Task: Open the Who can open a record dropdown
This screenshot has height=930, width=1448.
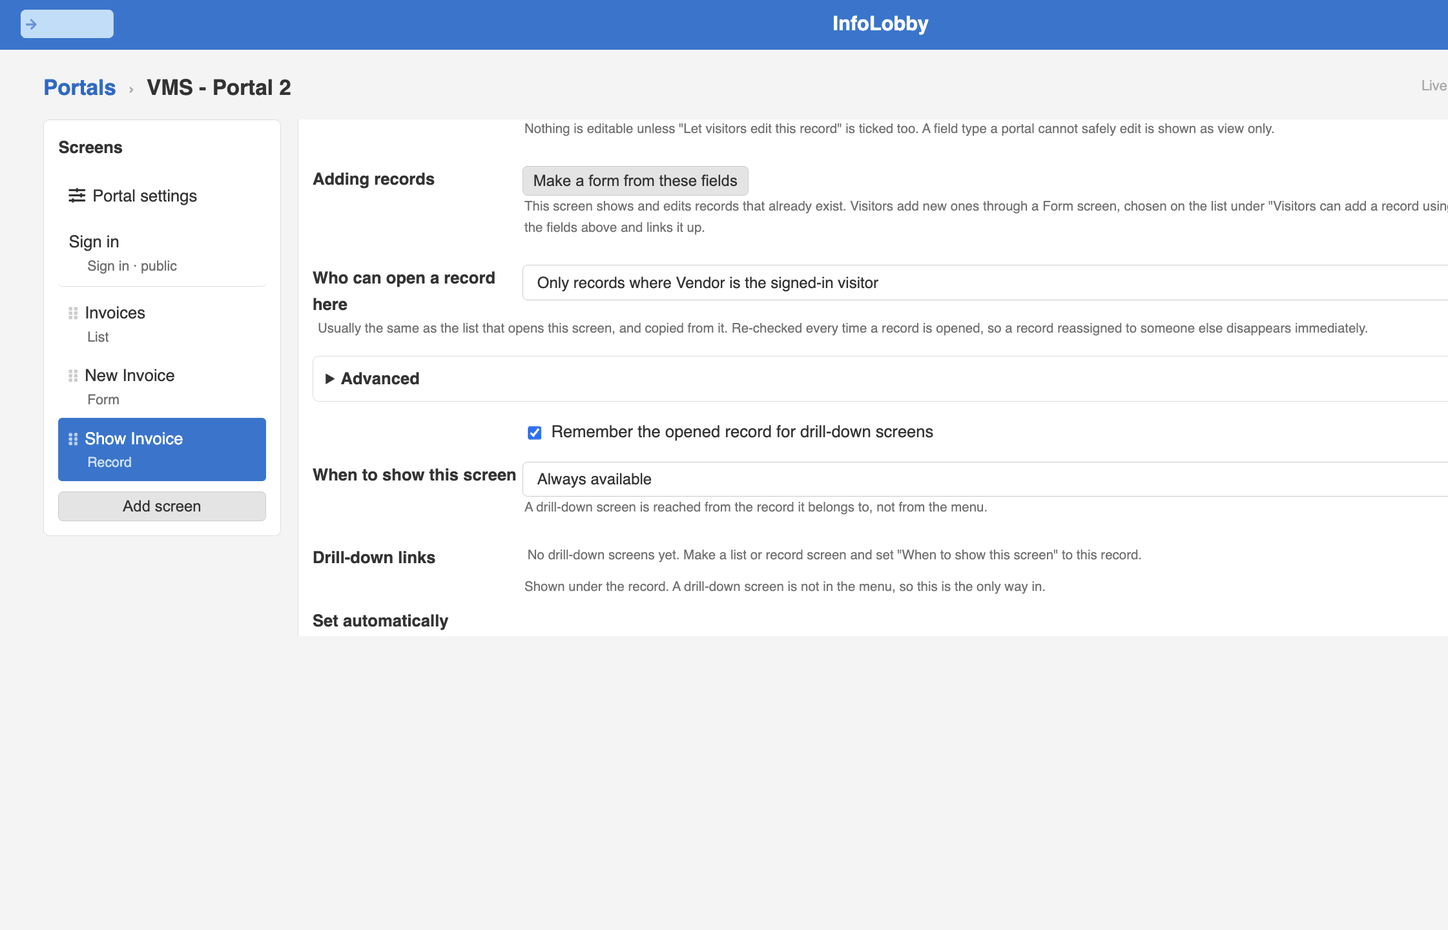Action: click(985, 283)
